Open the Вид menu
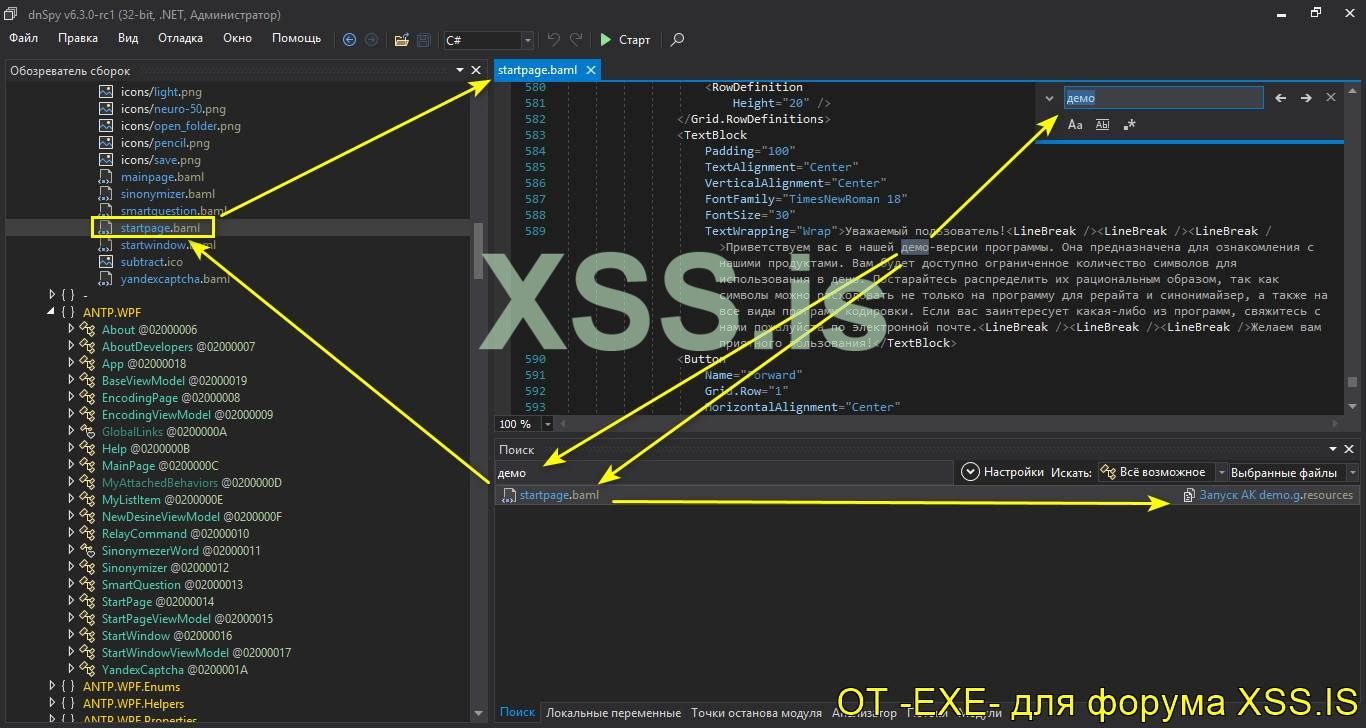Screen dimensions: 1366x728 click(128, 38)
